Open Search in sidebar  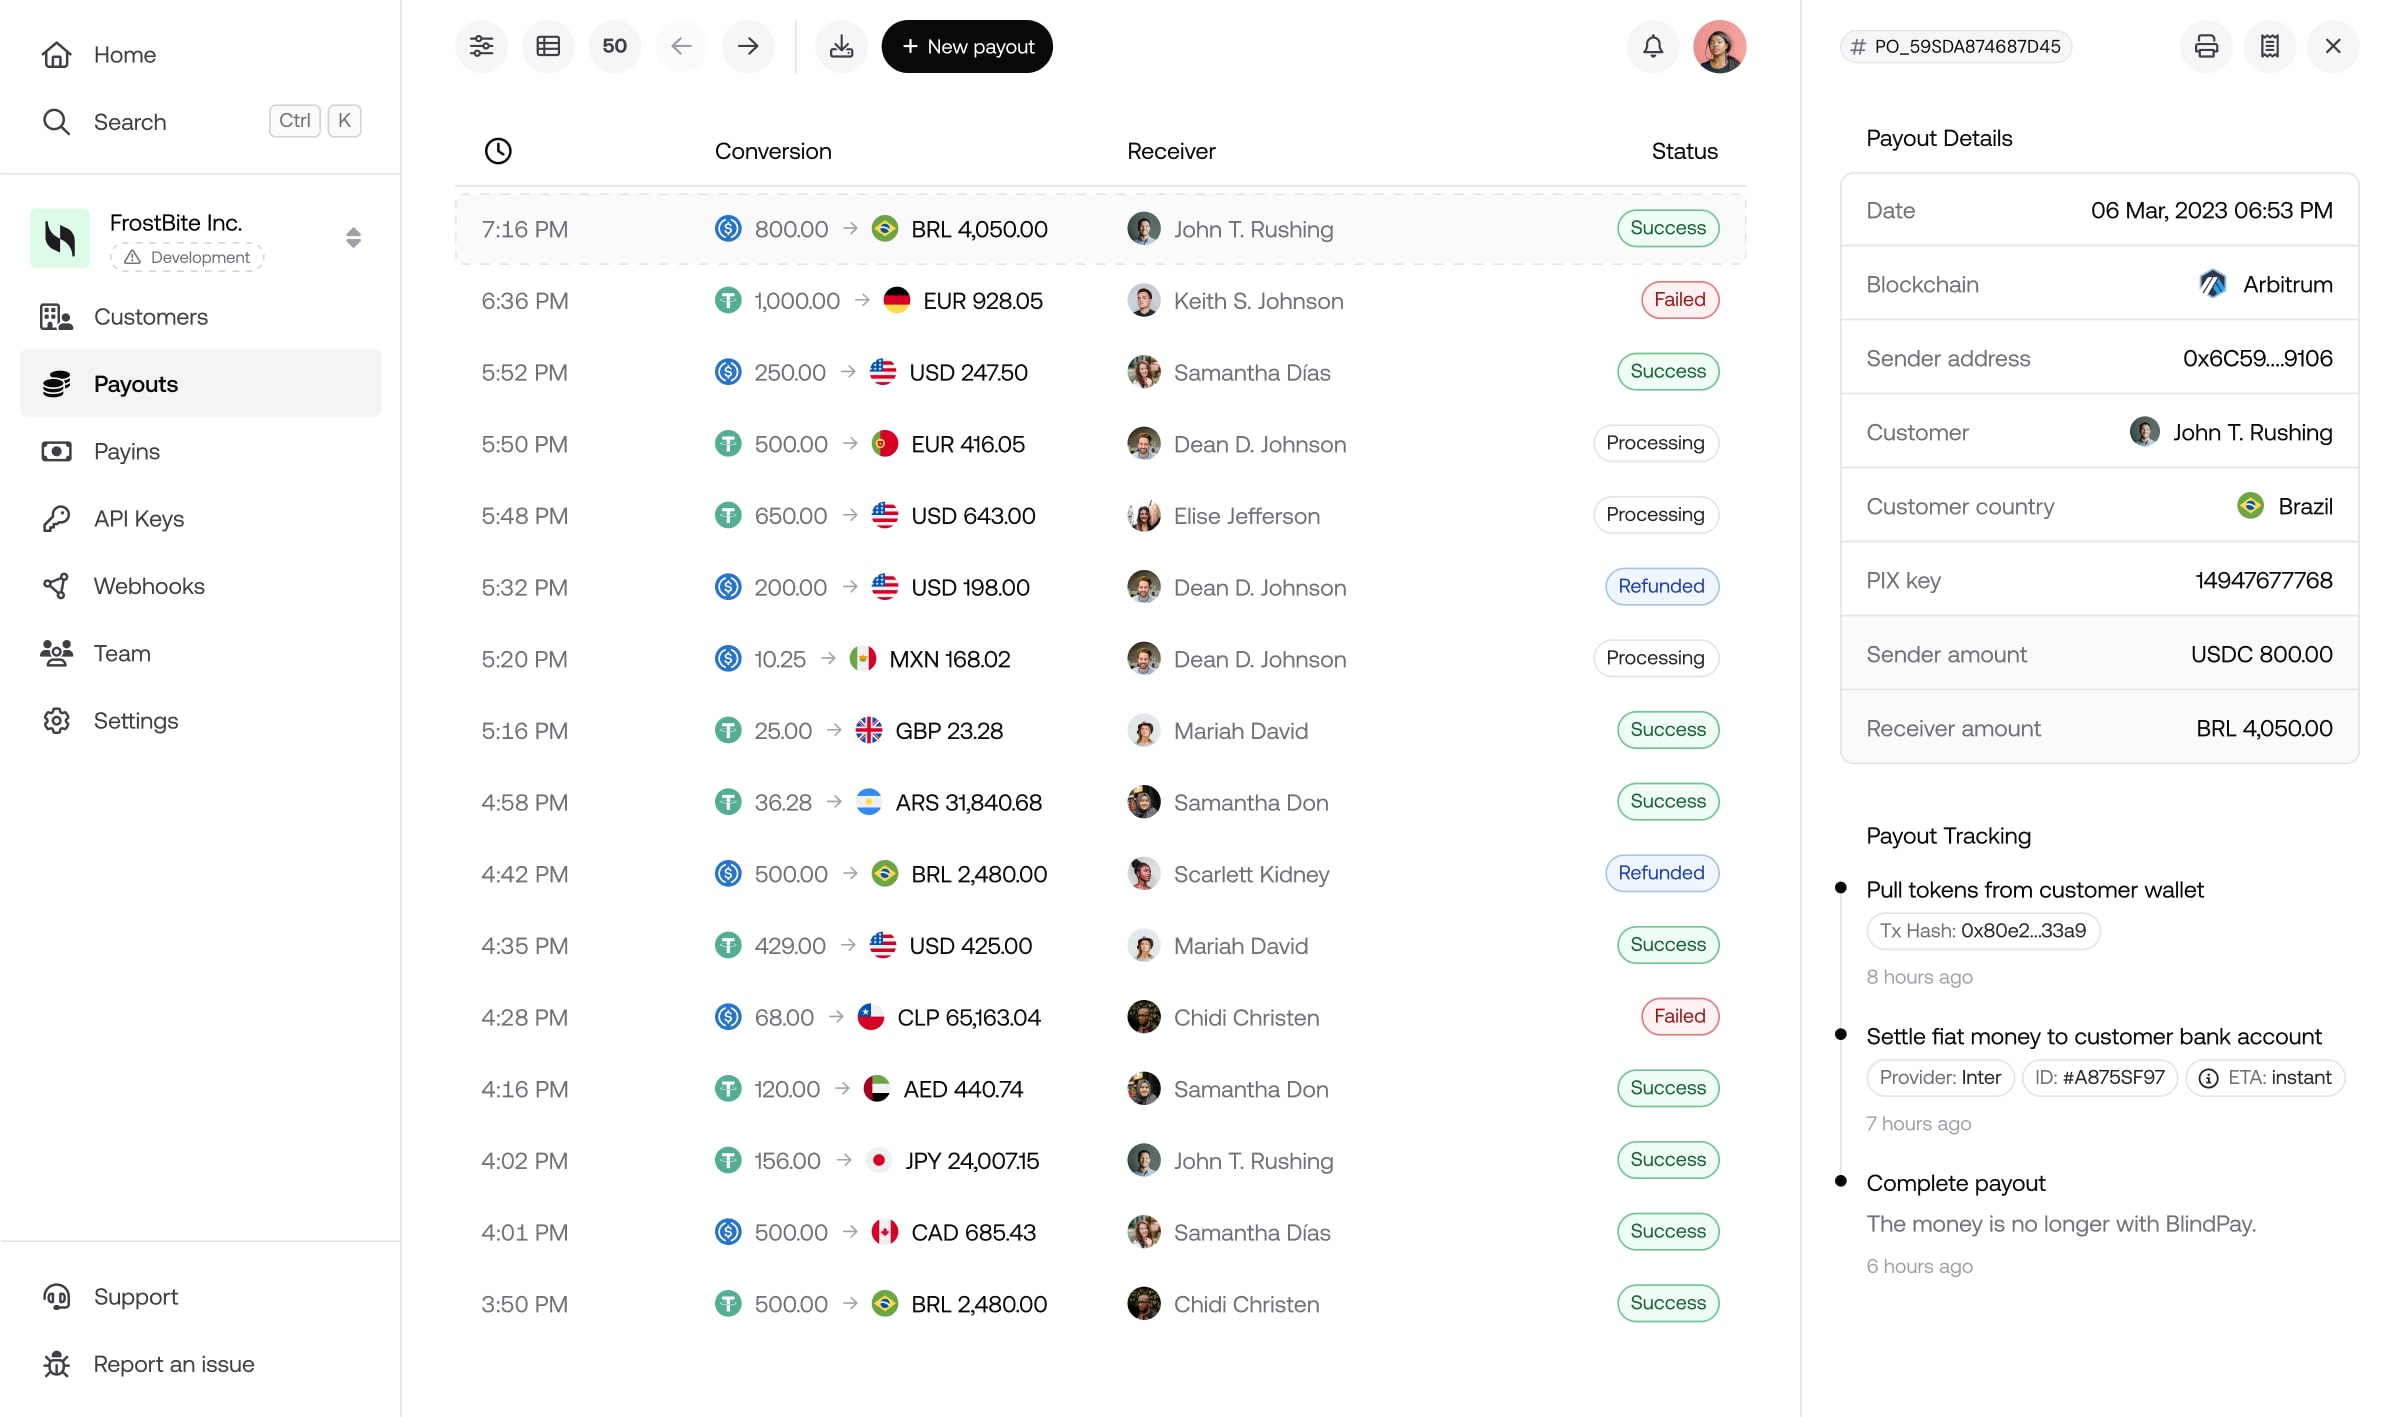[200, 121]
